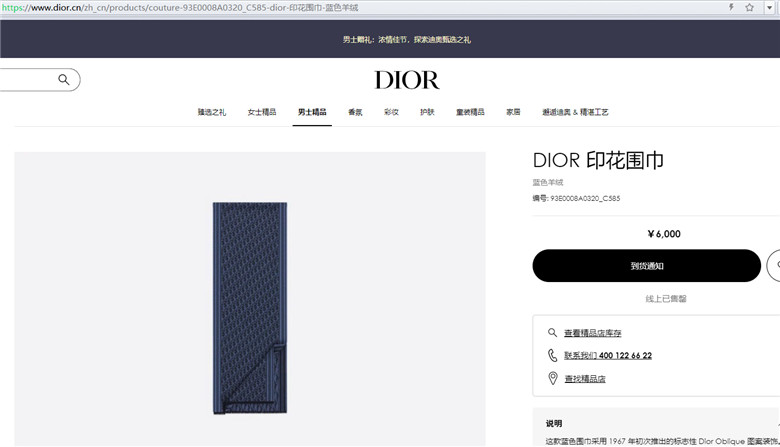Click the phone contact icon
The image size is (780, 447).
click(552, 355)
